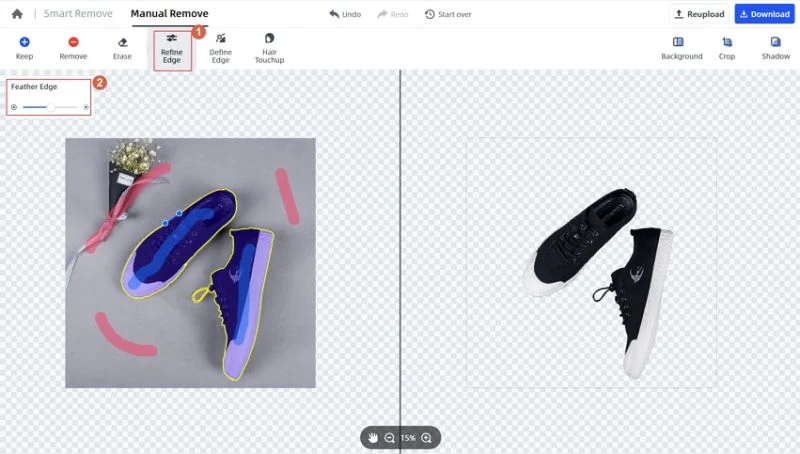Undo the last action
This screenshot has width=800, height=454.
pyautogui.click(x=345, y=14)
